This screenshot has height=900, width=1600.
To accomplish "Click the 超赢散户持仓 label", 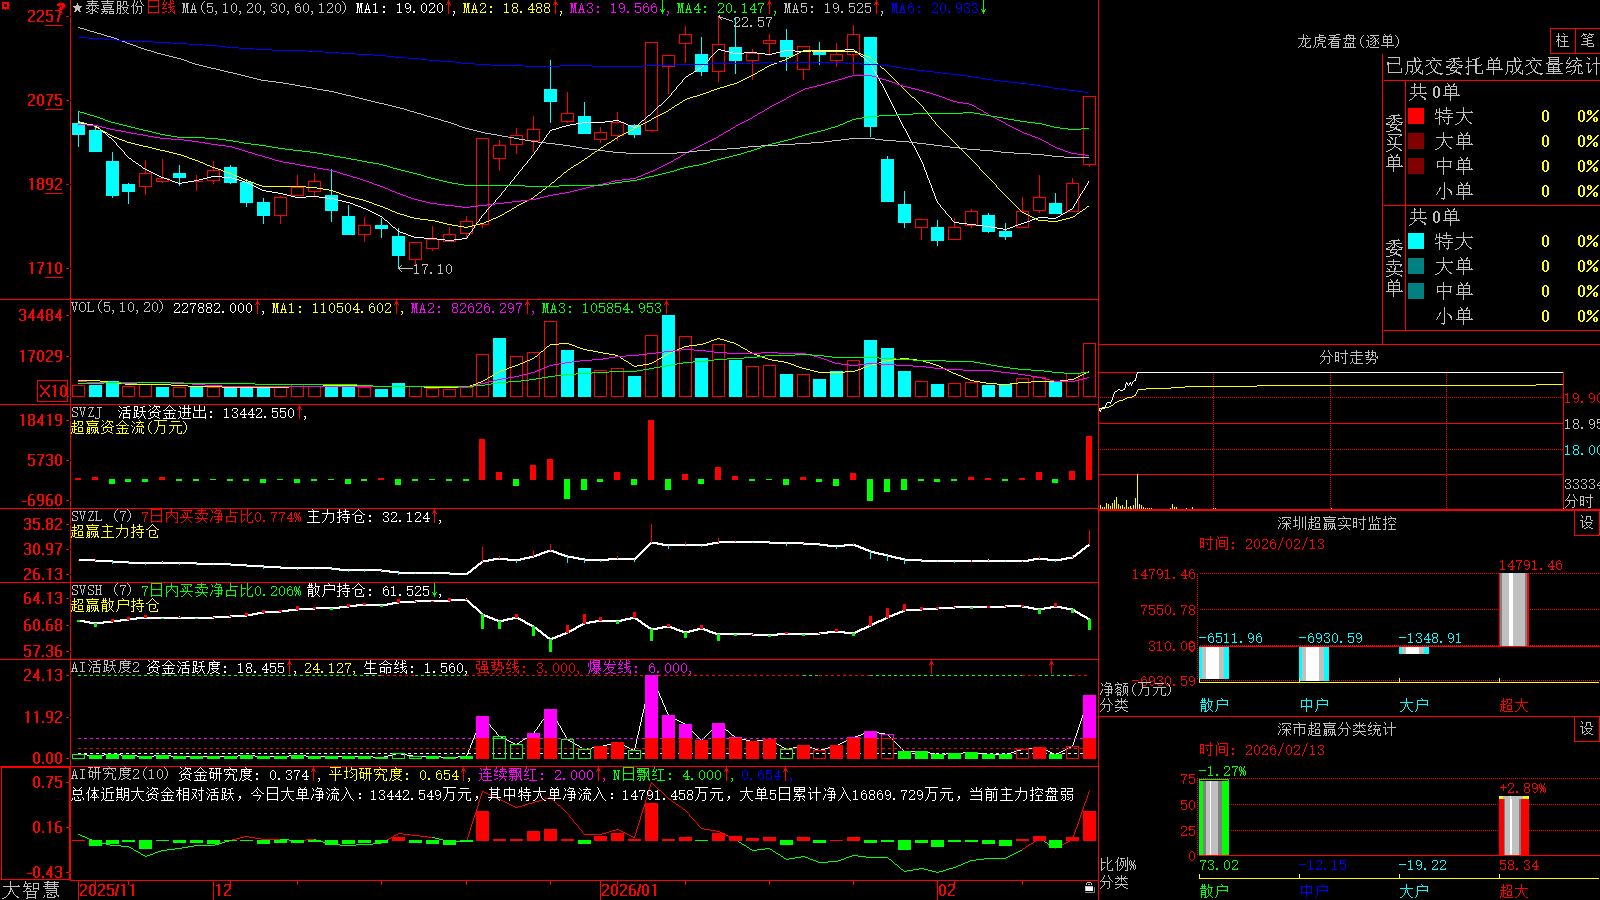I will coord(115,606).
